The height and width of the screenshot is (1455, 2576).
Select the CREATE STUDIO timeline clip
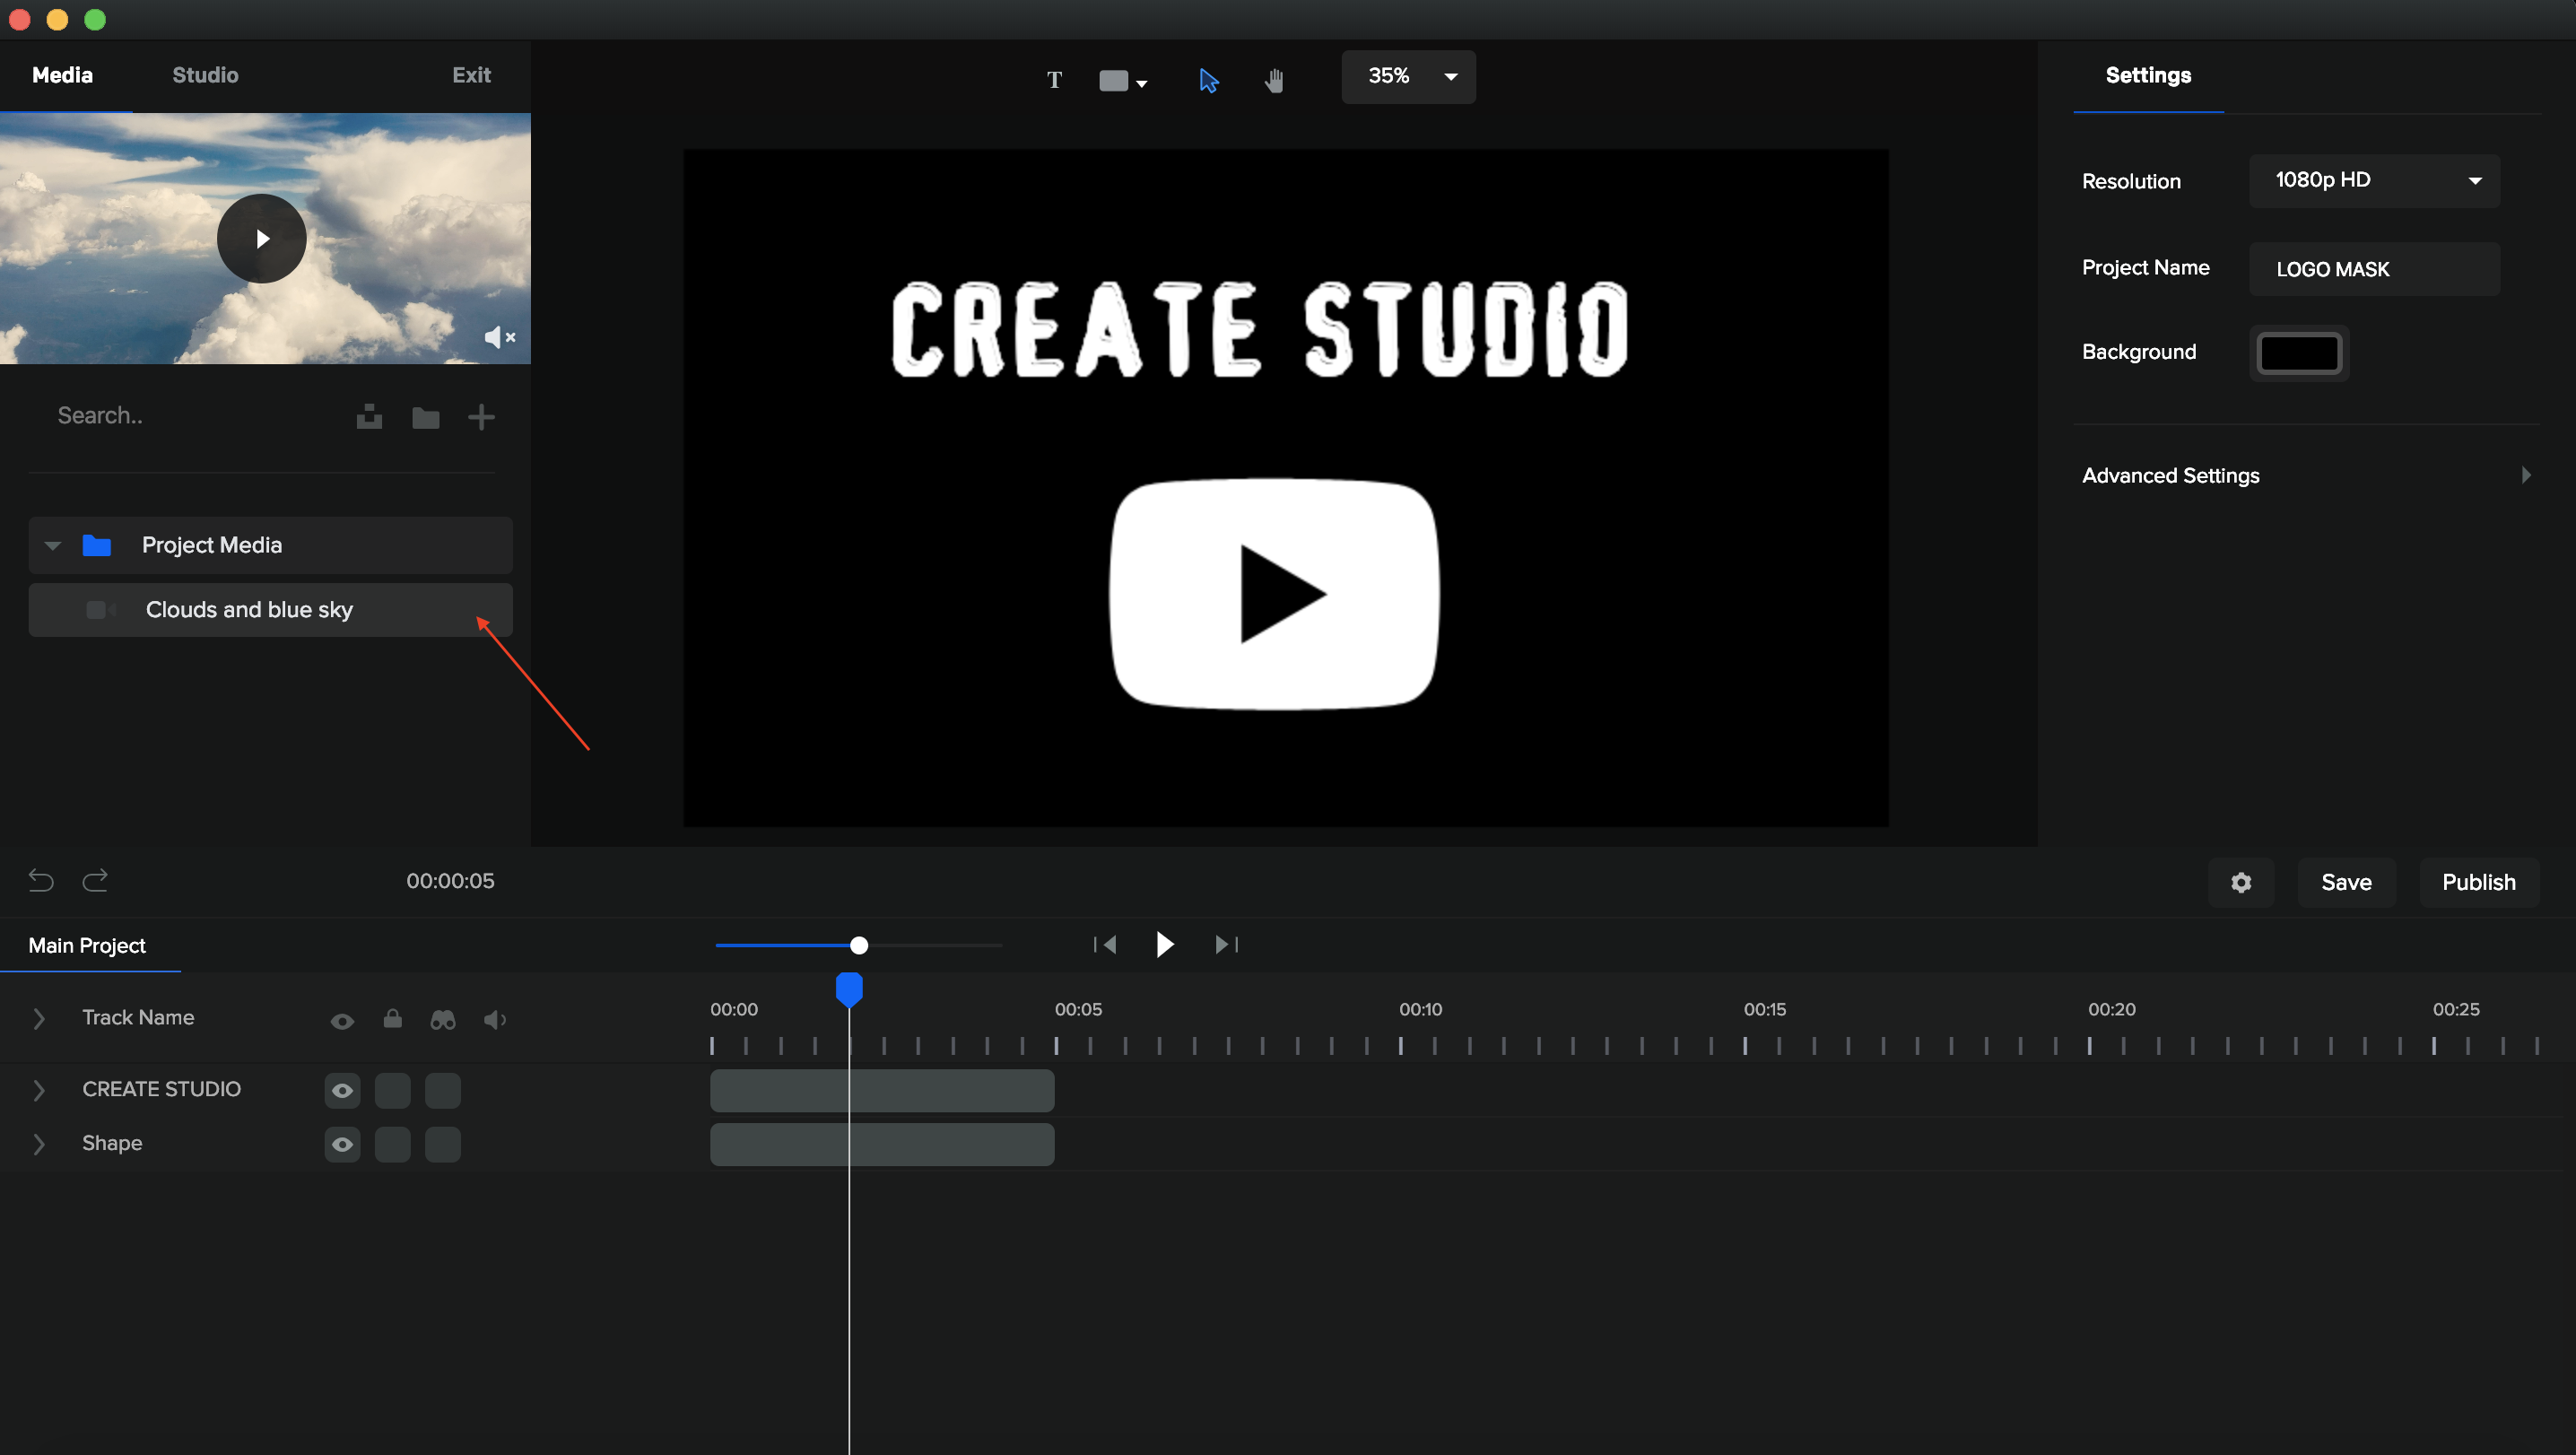(882, 1090)
